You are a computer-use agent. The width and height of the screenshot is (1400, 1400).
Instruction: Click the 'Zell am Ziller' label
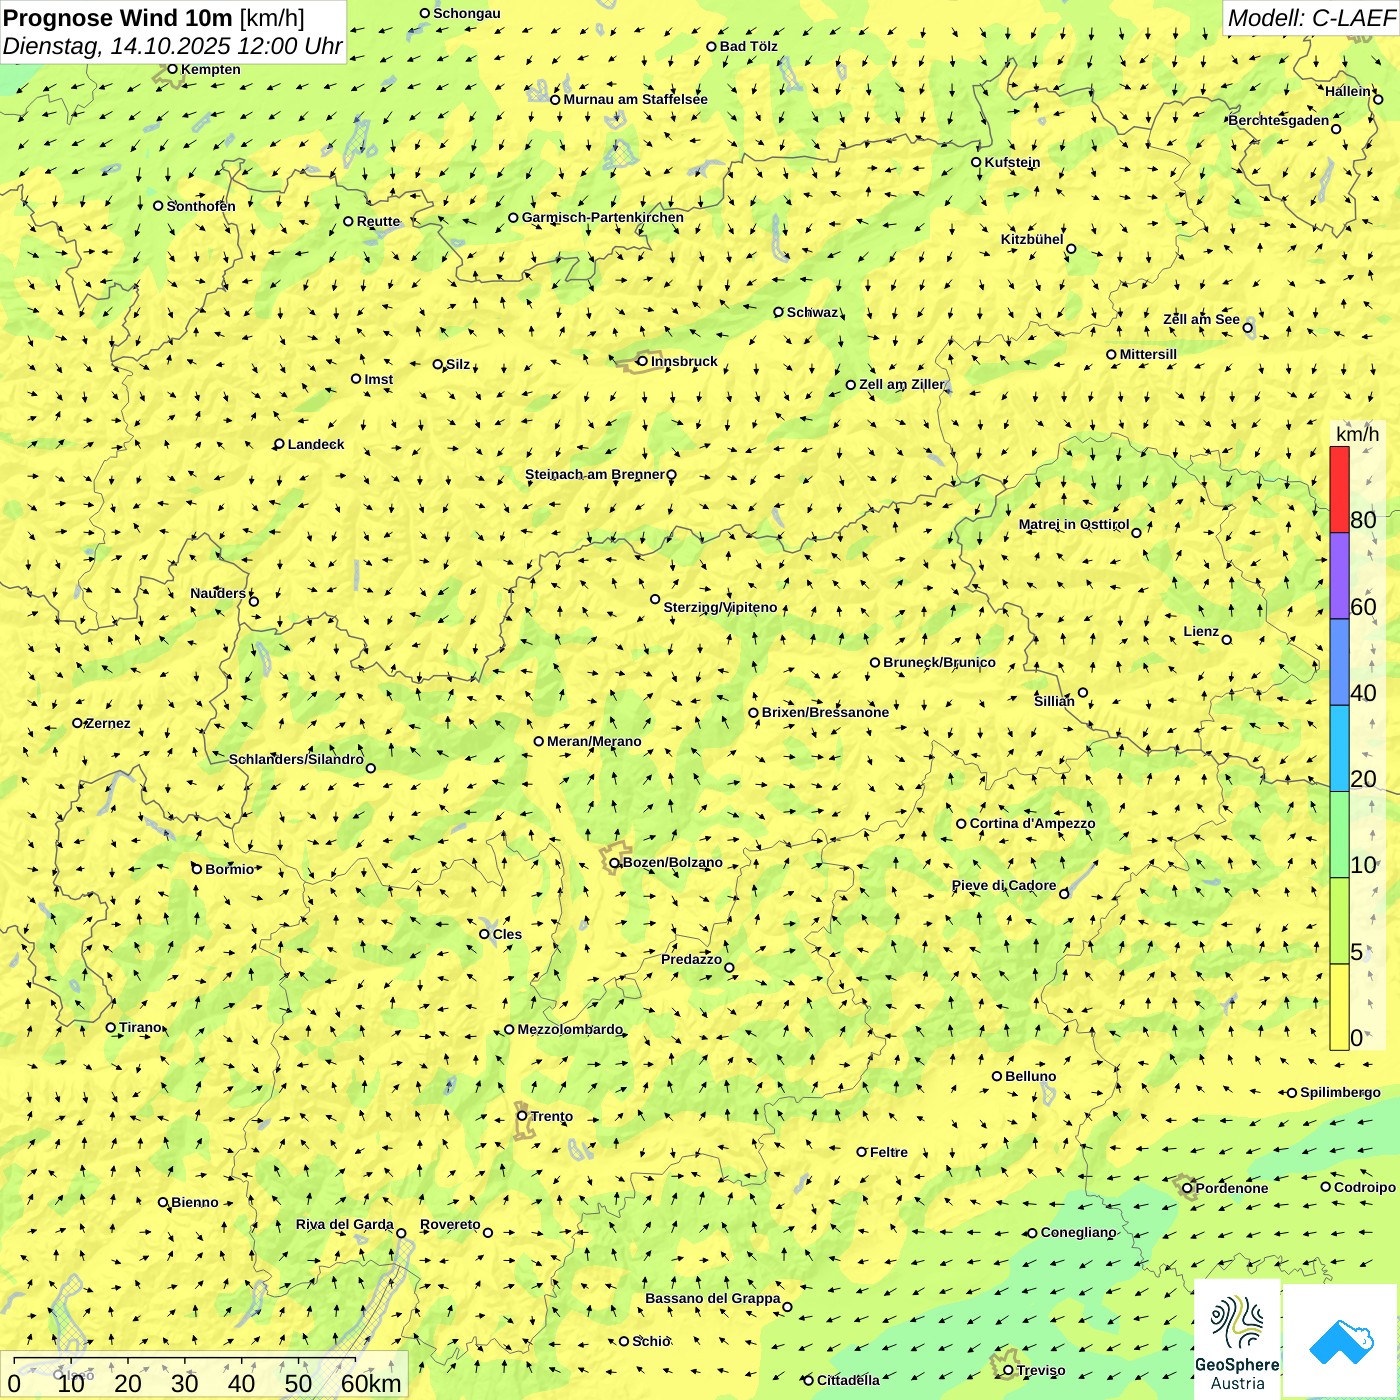coord(902,384)
